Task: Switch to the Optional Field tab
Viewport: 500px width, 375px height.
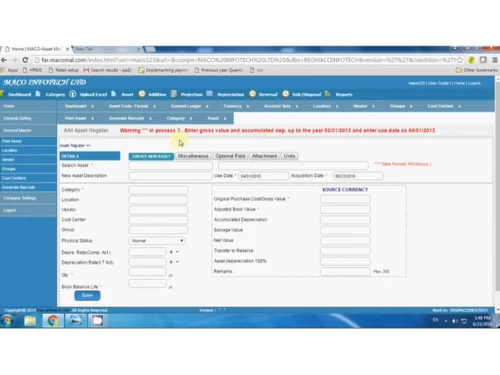Action: click(x=230, y=156)
